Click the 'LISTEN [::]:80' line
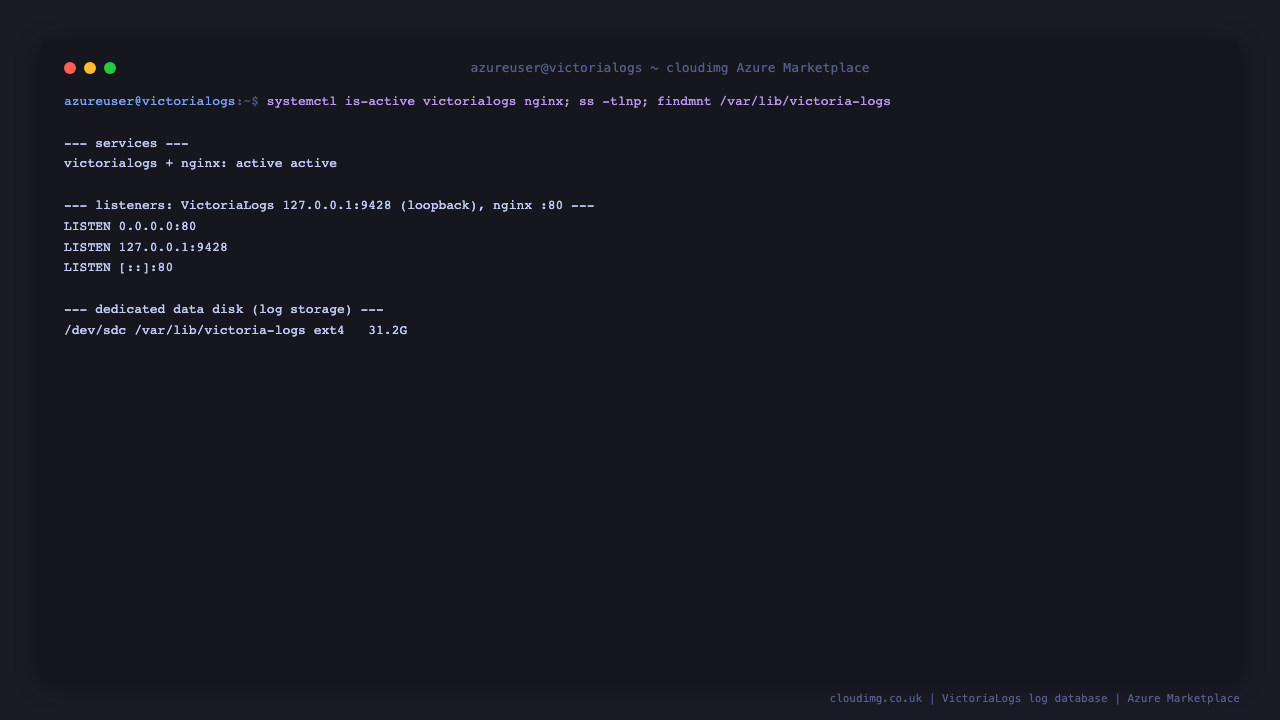This screenshot has height=720, width=1280. click(x=118, y=267)
